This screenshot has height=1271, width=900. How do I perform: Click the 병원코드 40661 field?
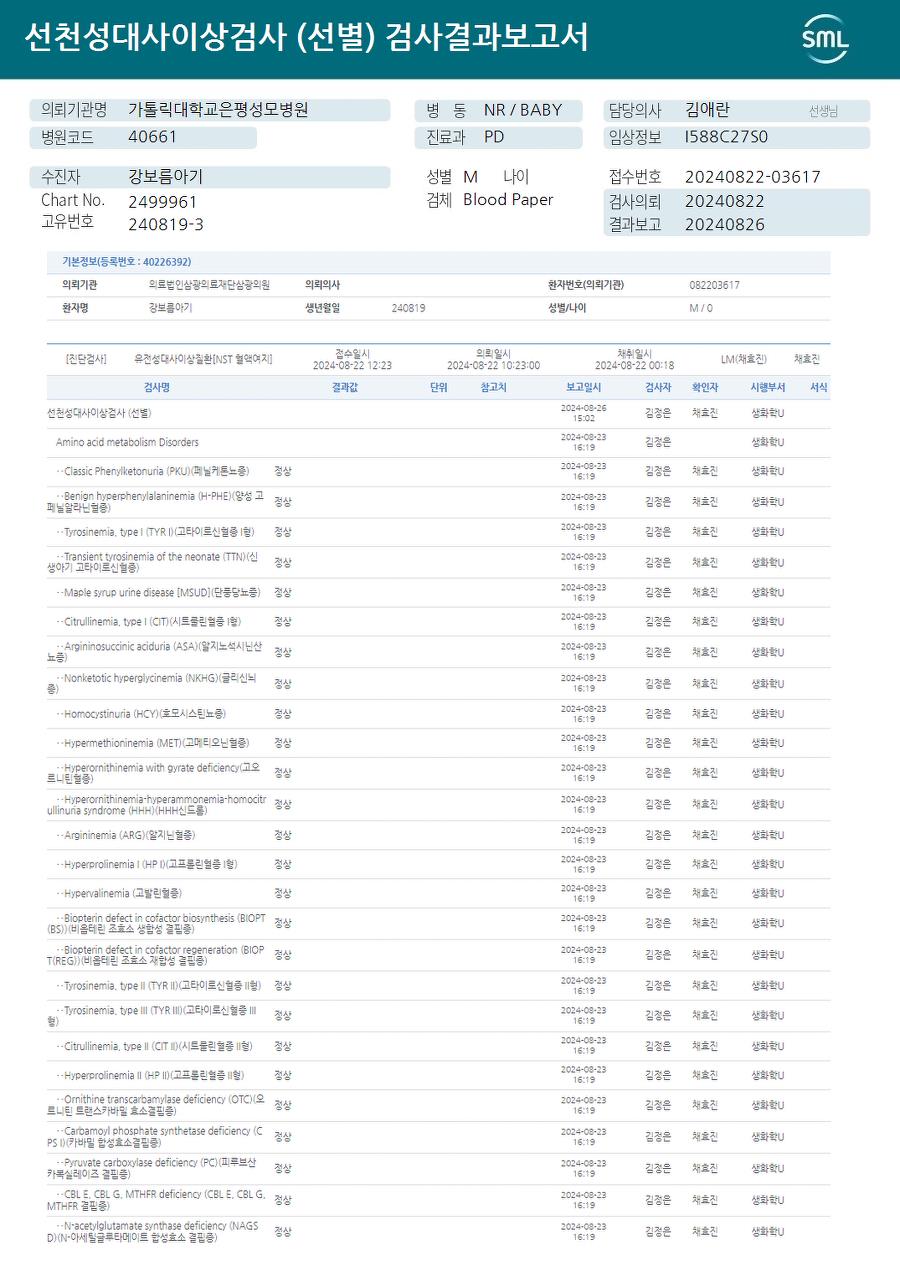point(143,138)
